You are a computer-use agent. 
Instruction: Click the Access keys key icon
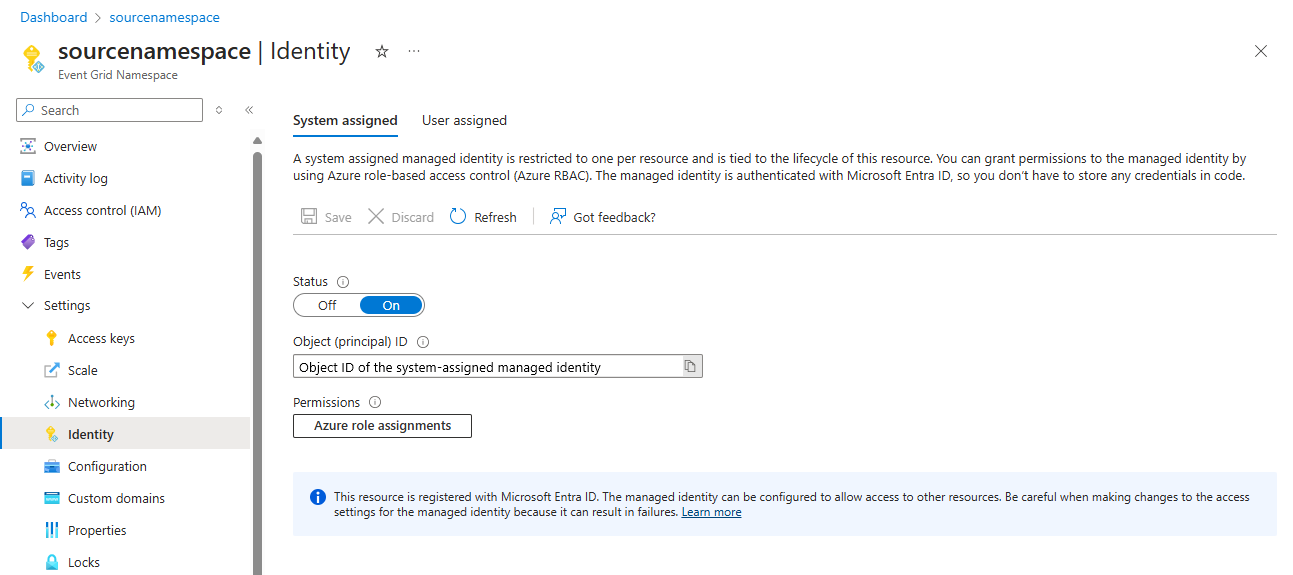click(x=52, y=338)
